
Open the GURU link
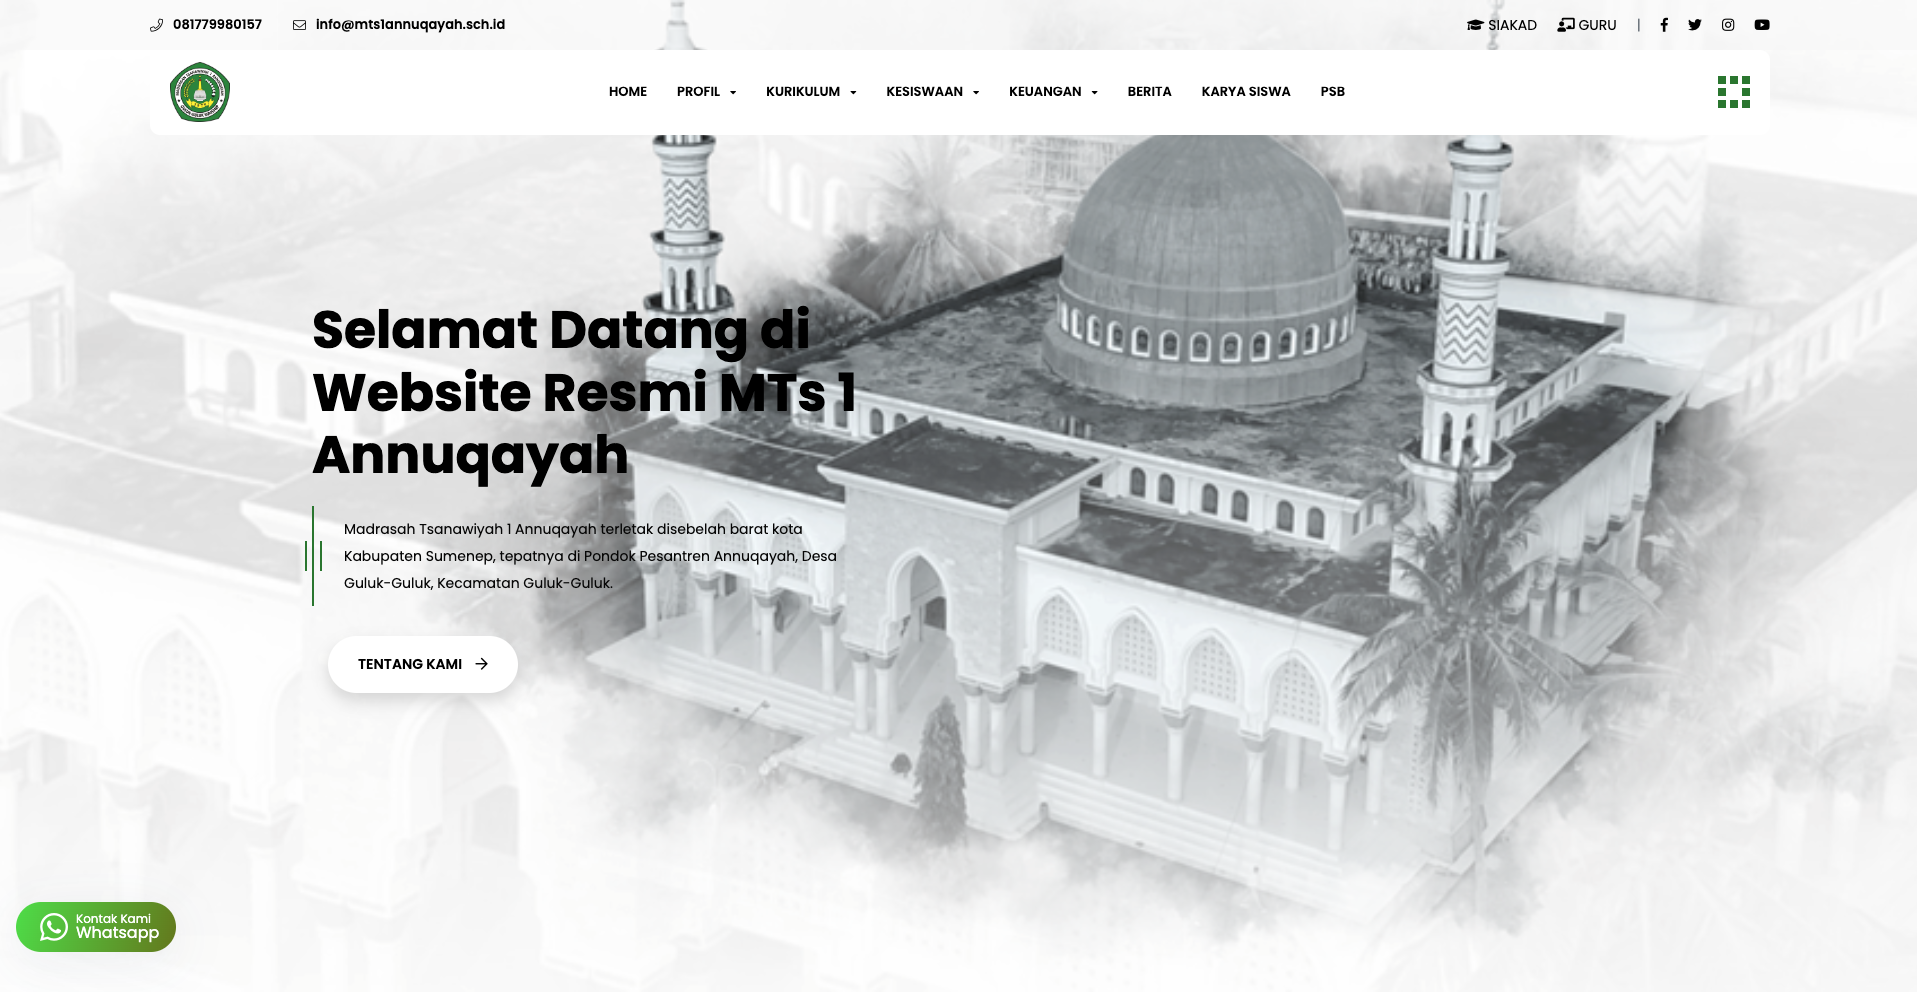[x=1587, y=25]
